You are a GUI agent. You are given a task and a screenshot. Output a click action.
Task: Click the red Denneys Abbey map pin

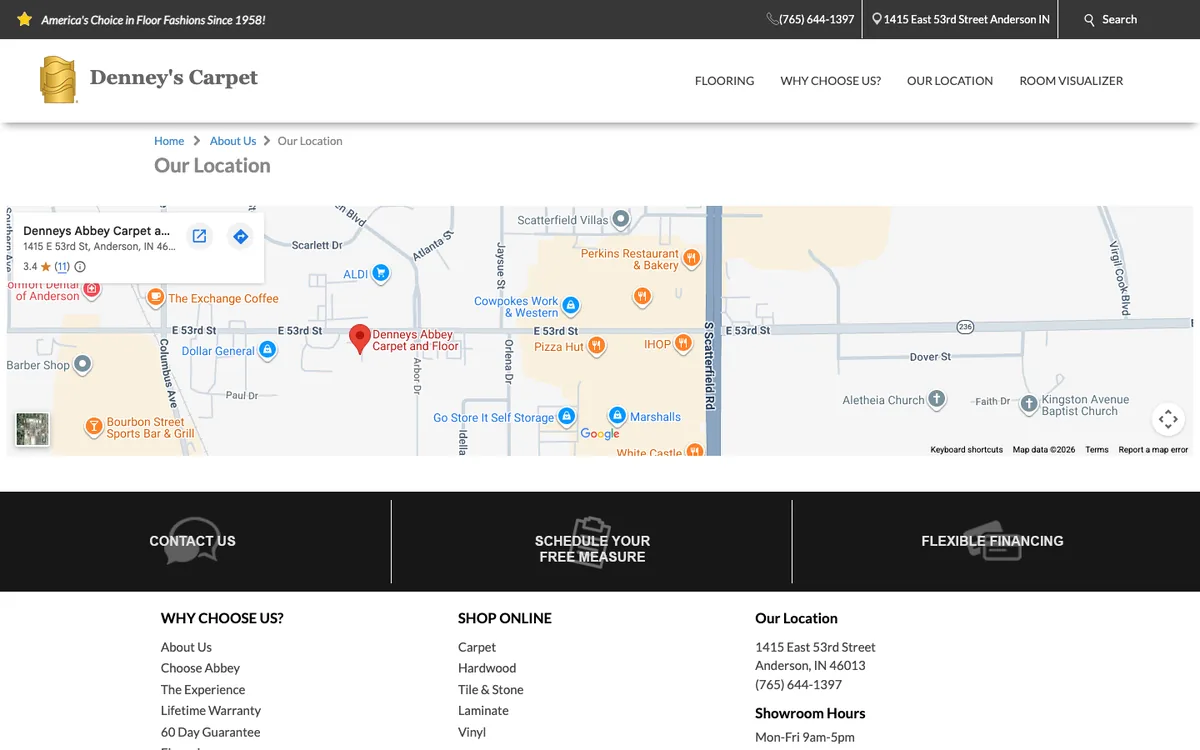(x=359, y=340)
